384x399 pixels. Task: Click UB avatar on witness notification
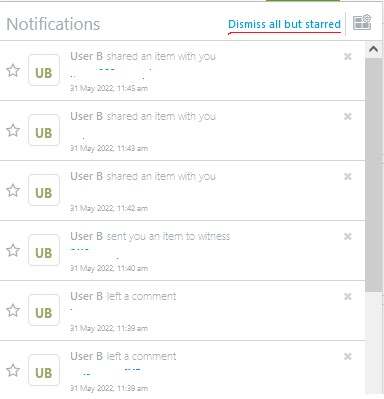tap(44, 250)
